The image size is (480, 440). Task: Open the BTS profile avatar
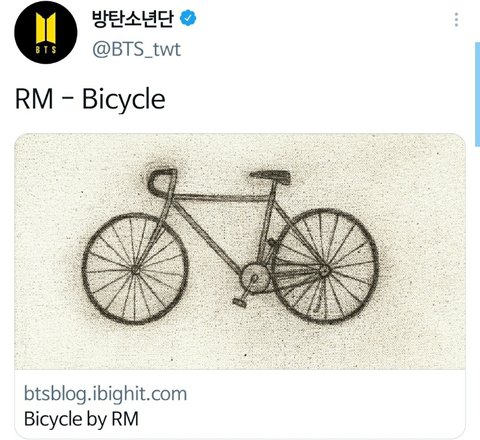[46, 32]
